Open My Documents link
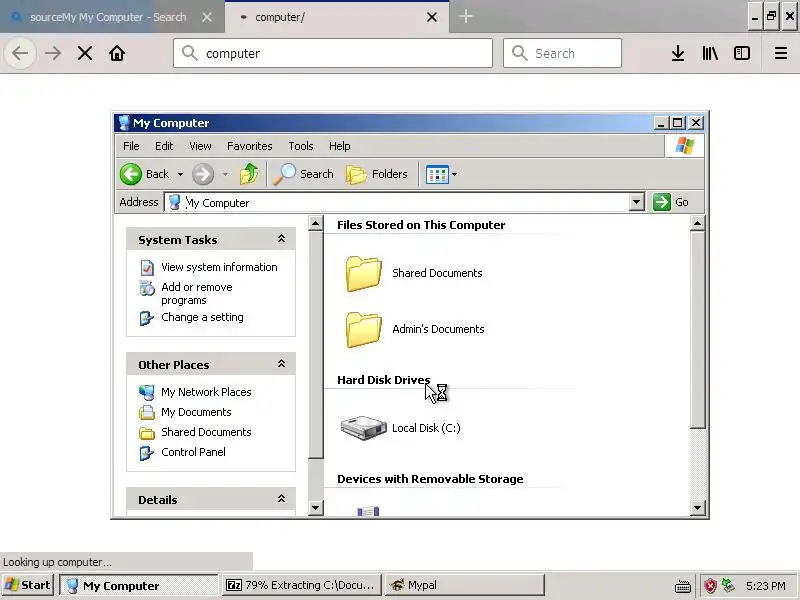Viewport: 800px width, 600px height. pyautogui.click(x=196, y=412)
